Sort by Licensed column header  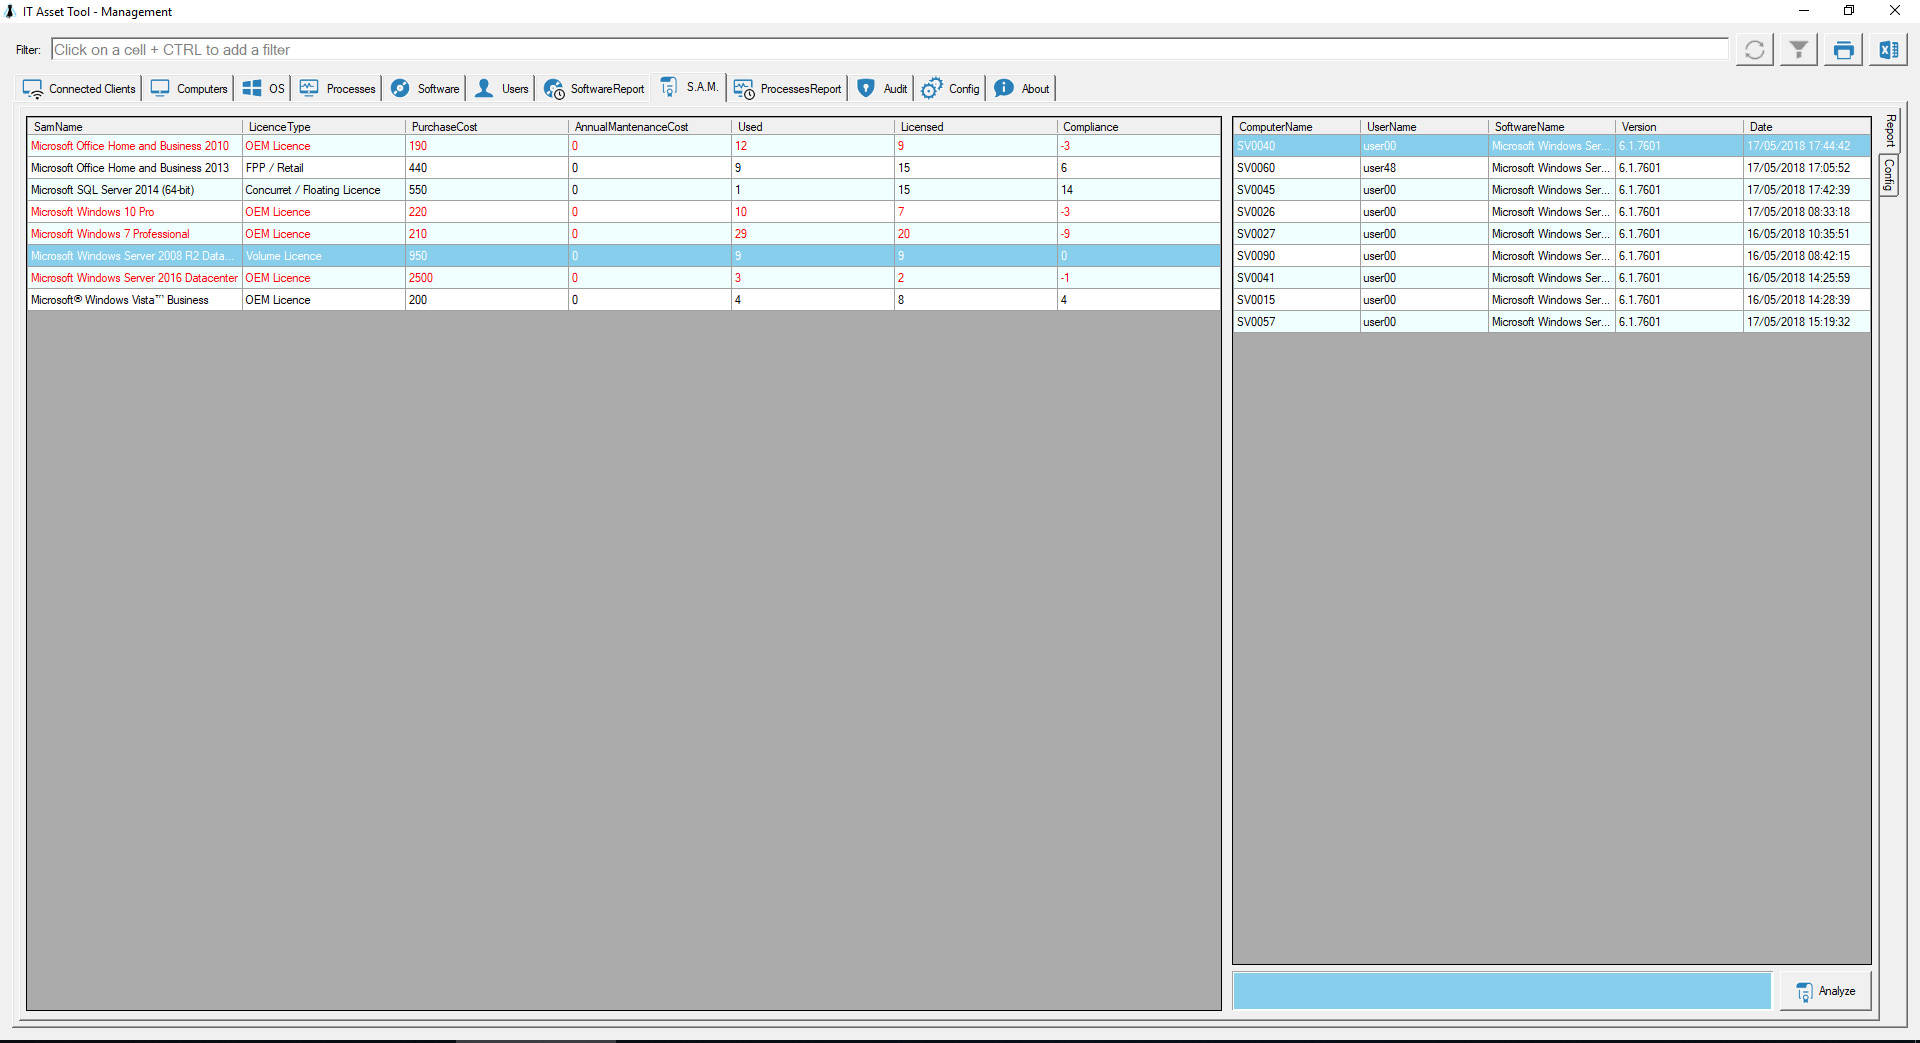pyautogui.click(x=976, y=127)
